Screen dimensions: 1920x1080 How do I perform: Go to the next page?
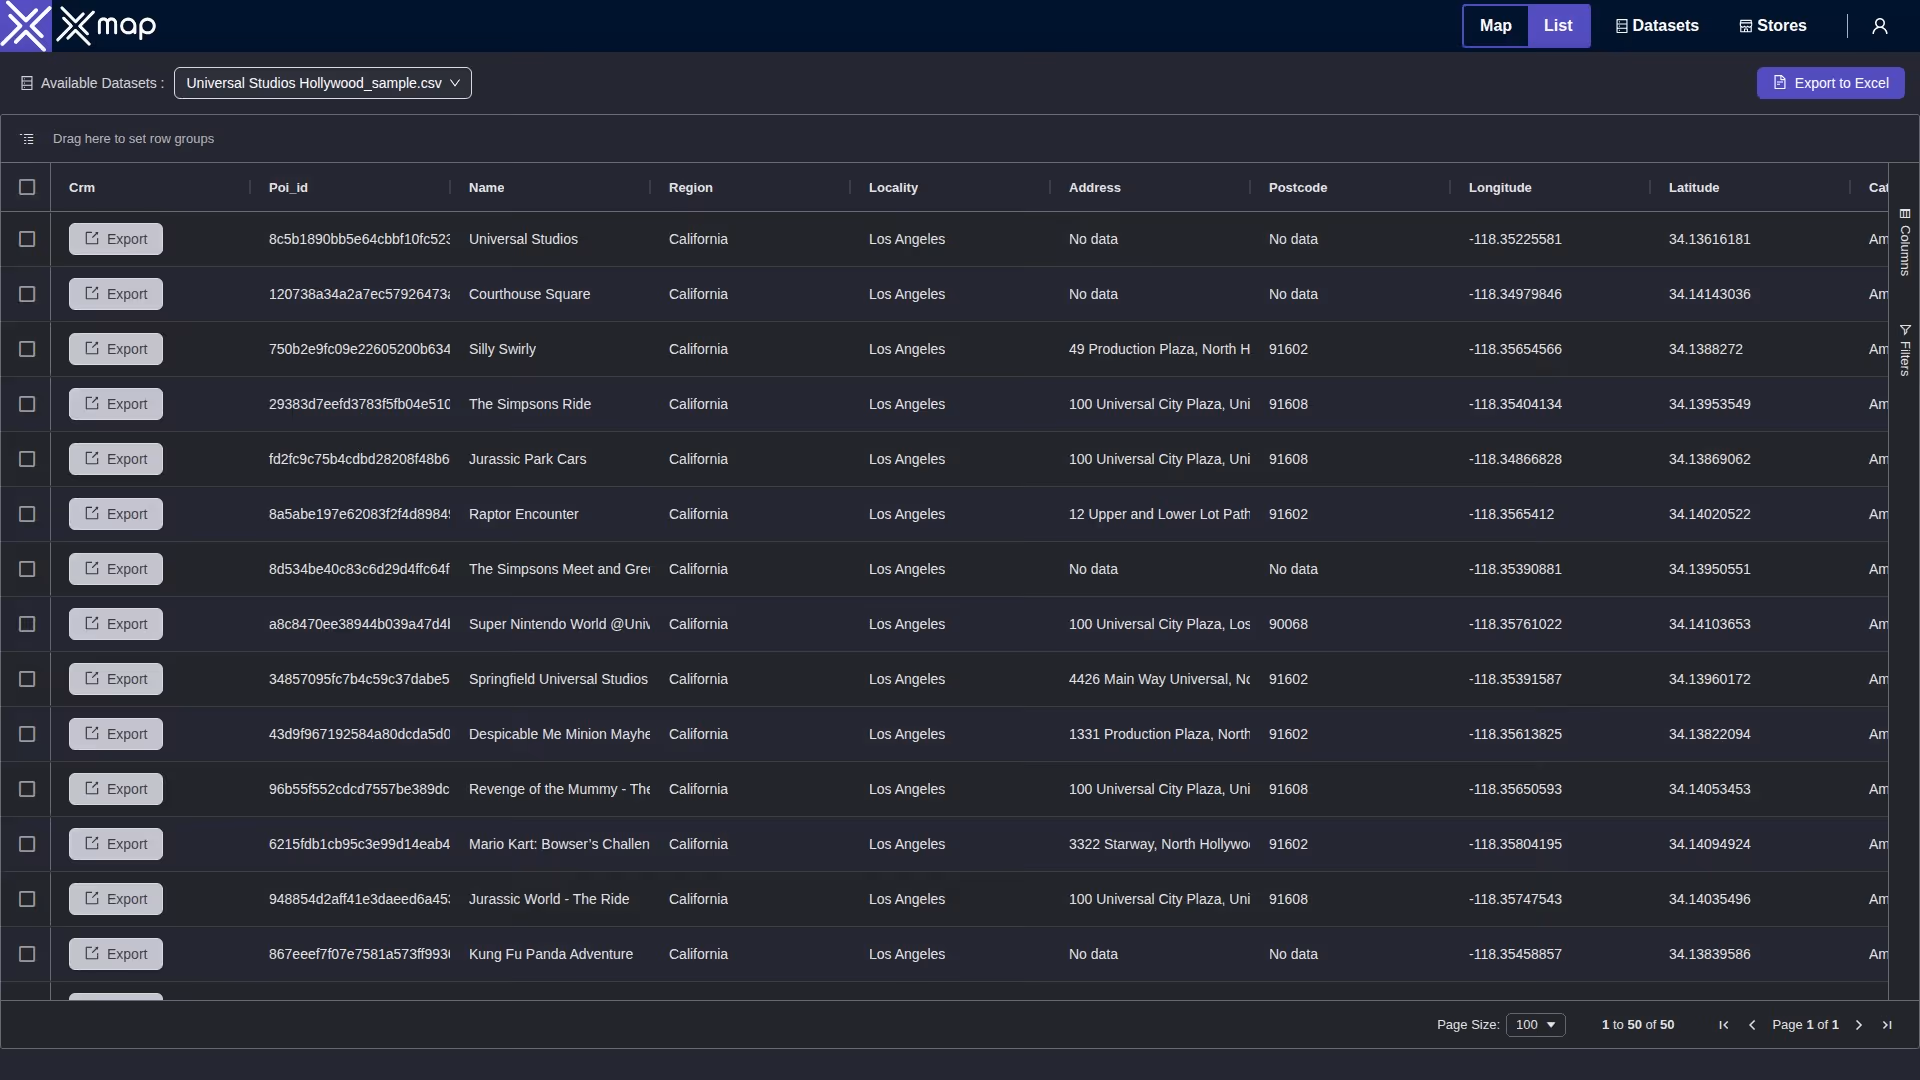point(1859,1025)
